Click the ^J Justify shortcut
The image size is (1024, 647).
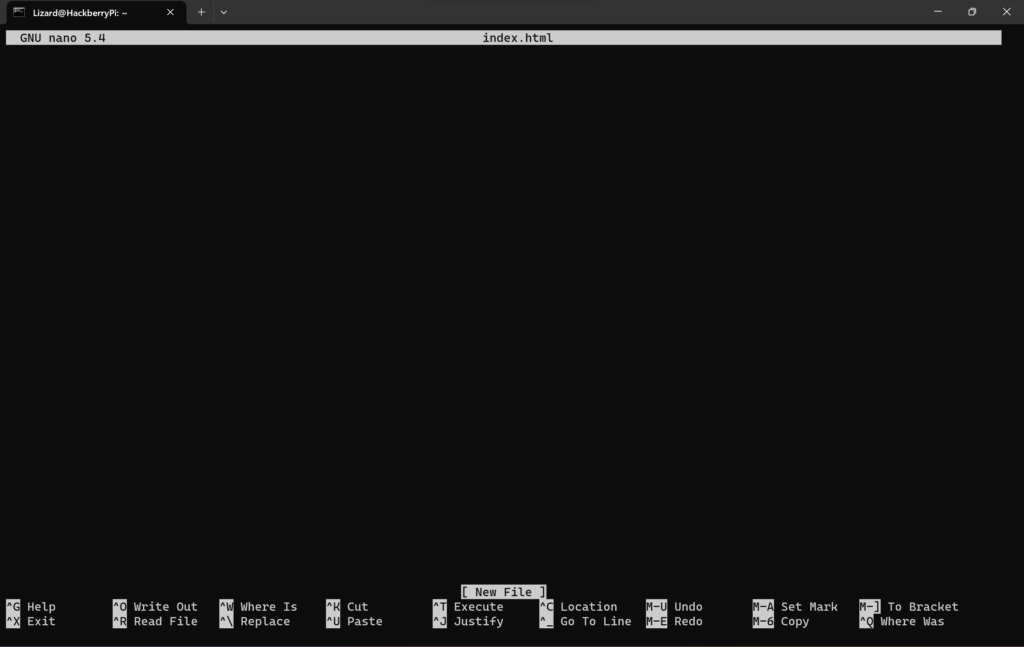point(468,622)
